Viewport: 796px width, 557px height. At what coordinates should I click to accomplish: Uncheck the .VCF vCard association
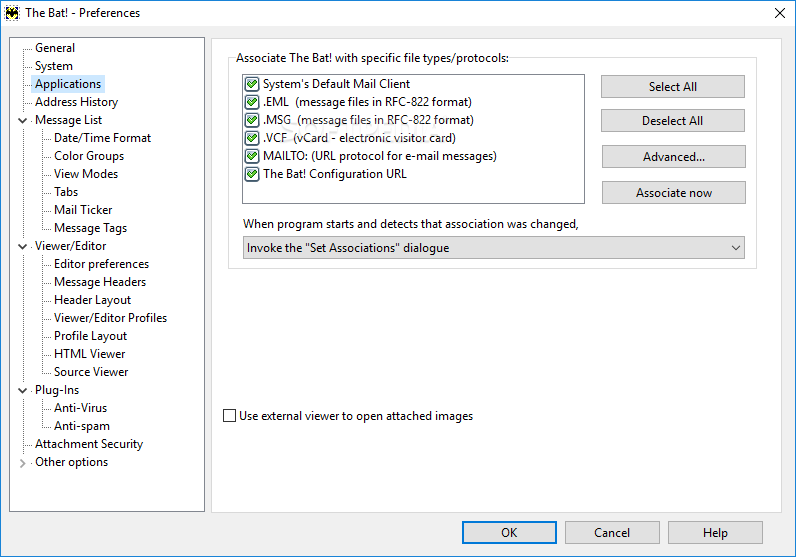[x=252, y=138]
